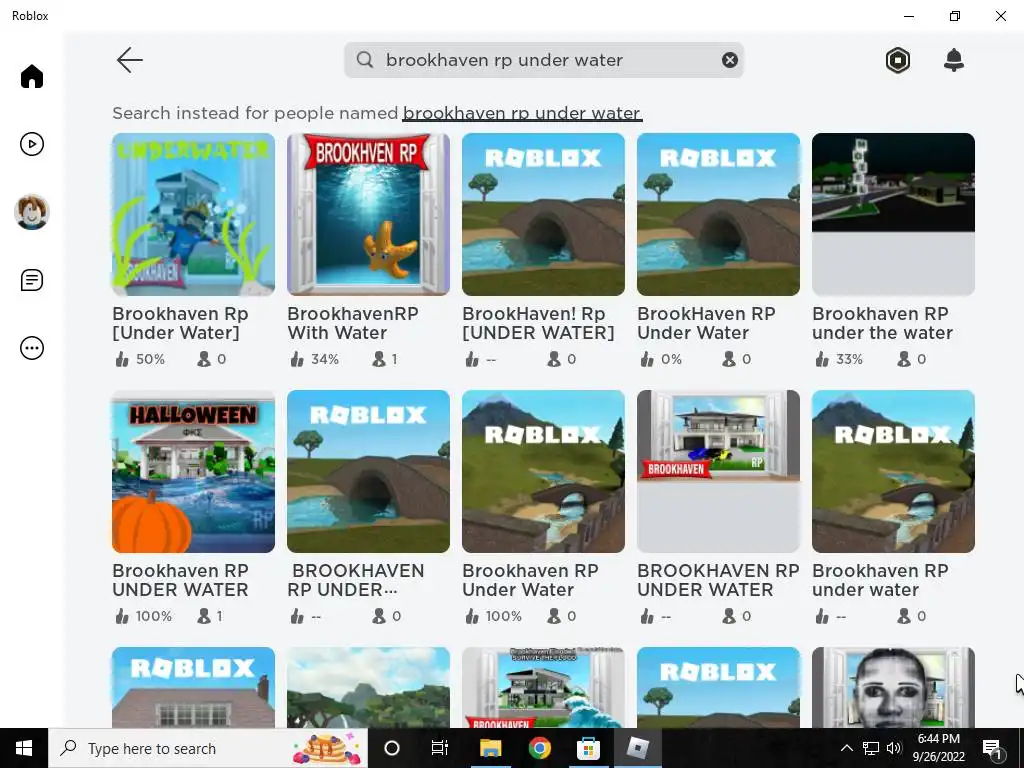Screen dimensions: 1024x768
Task: Click thumbs-up icon beside 0% rating
Action: coord(647,359)
